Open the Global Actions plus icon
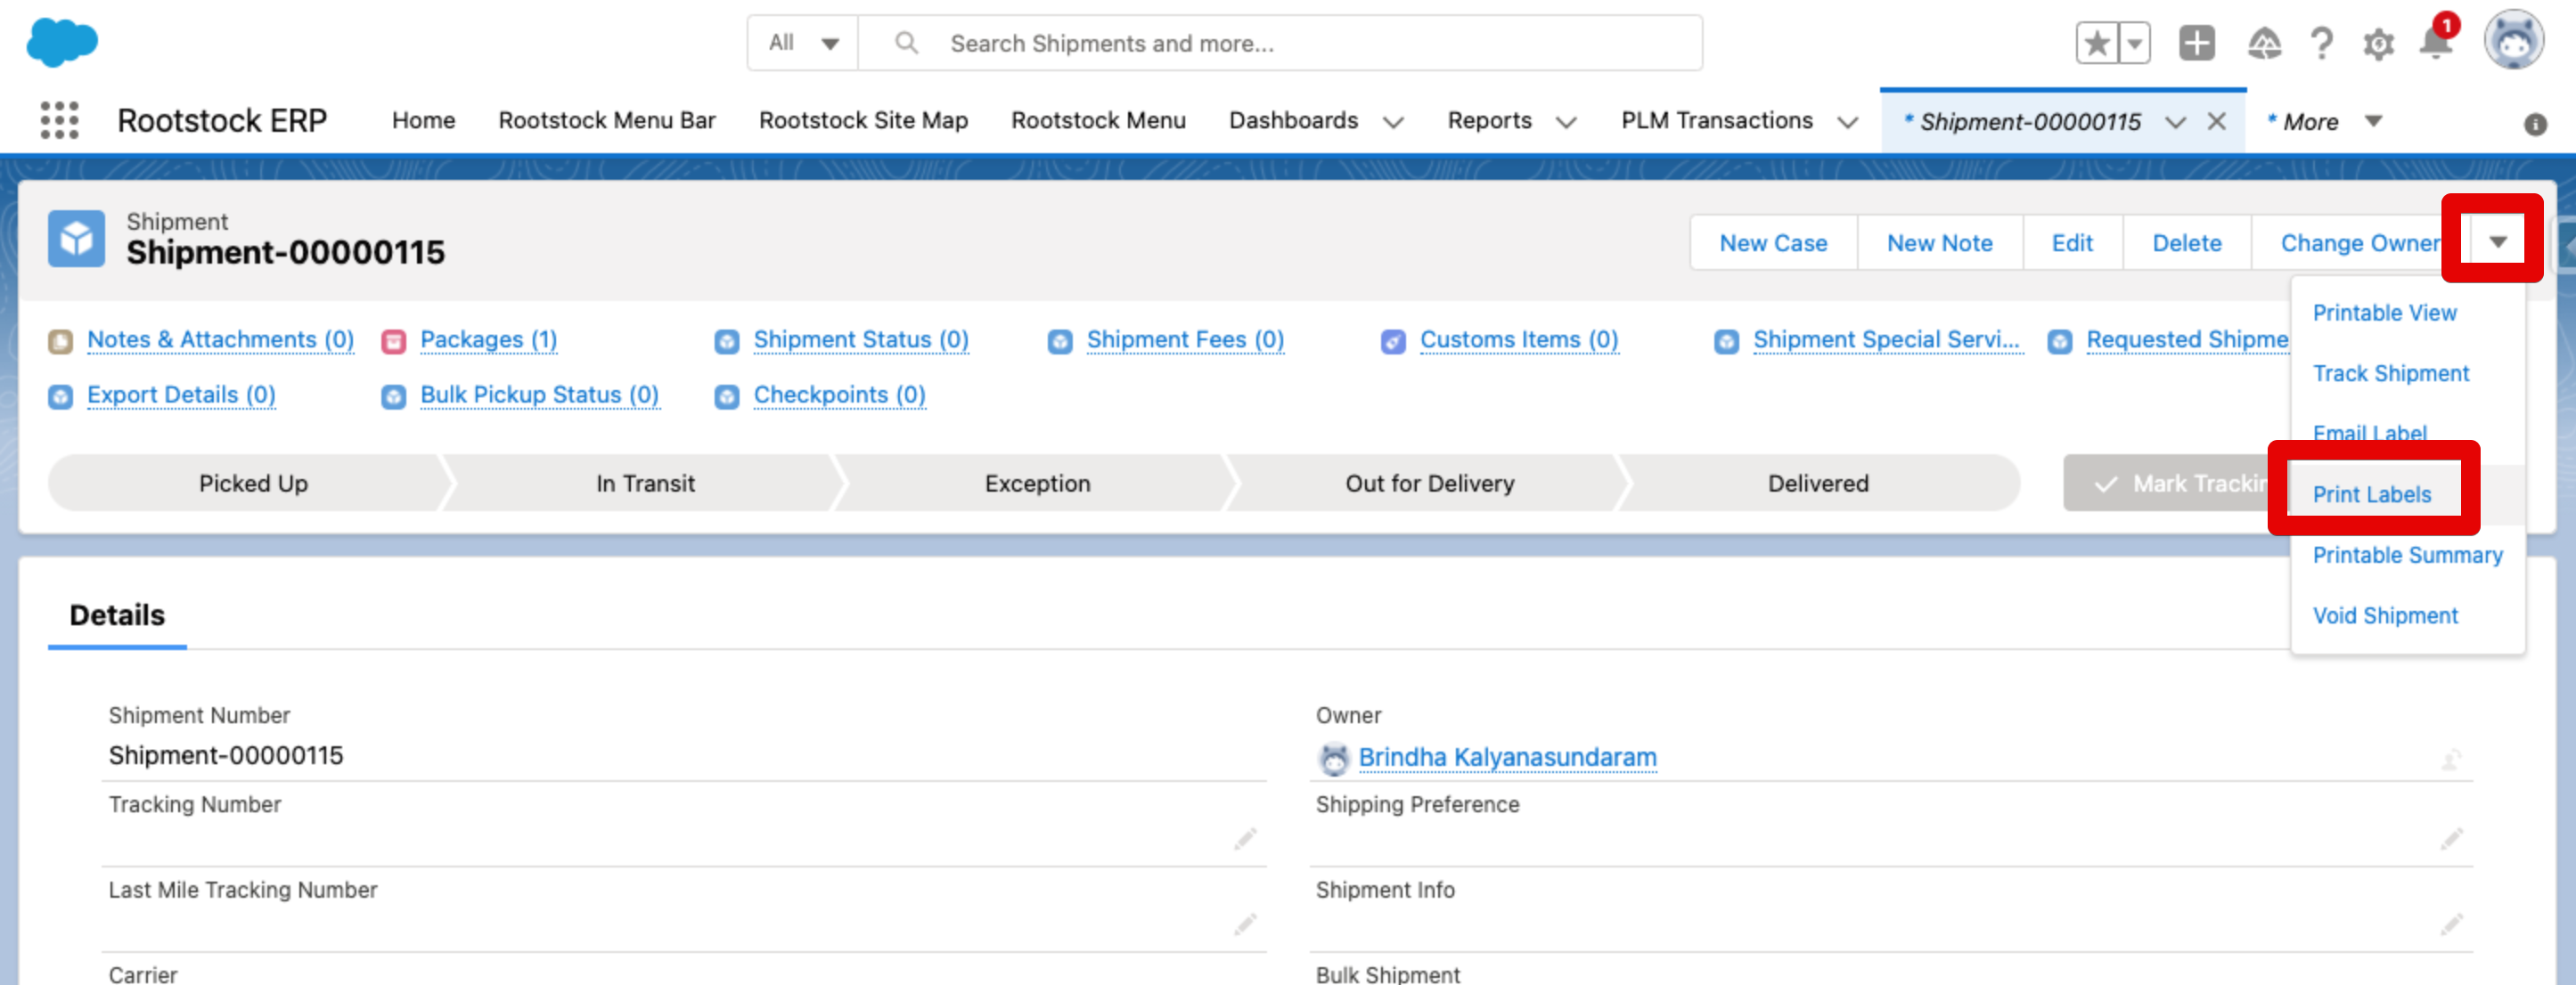Viewport: 2576px width, 985px height. [x=2197, y=43]
